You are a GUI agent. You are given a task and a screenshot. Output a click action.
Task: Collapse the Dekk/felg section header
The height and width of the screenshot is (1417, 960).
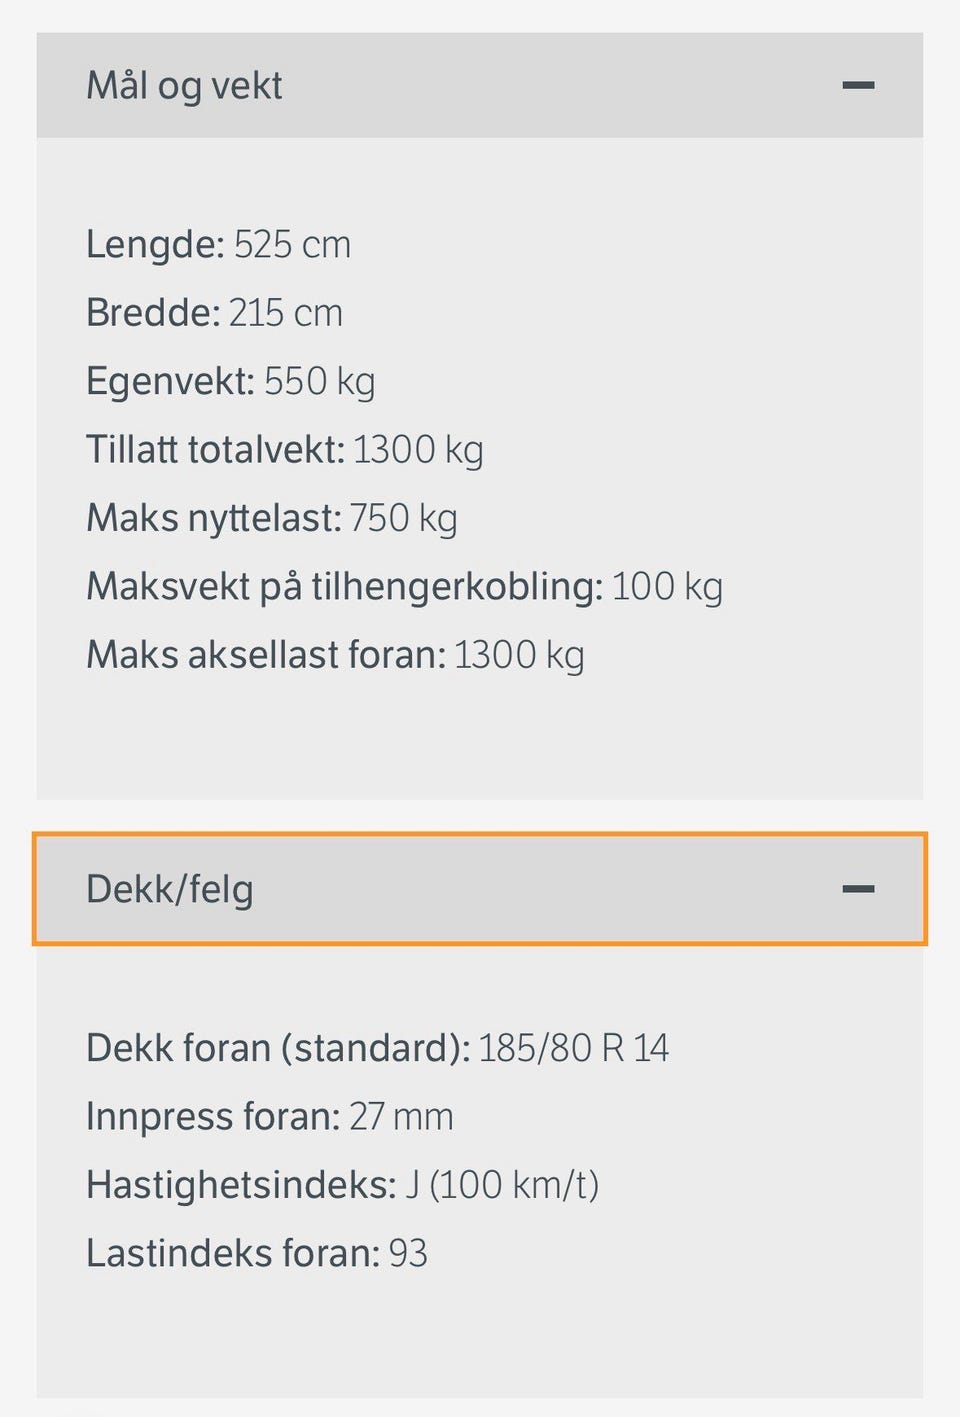[480, 889]
